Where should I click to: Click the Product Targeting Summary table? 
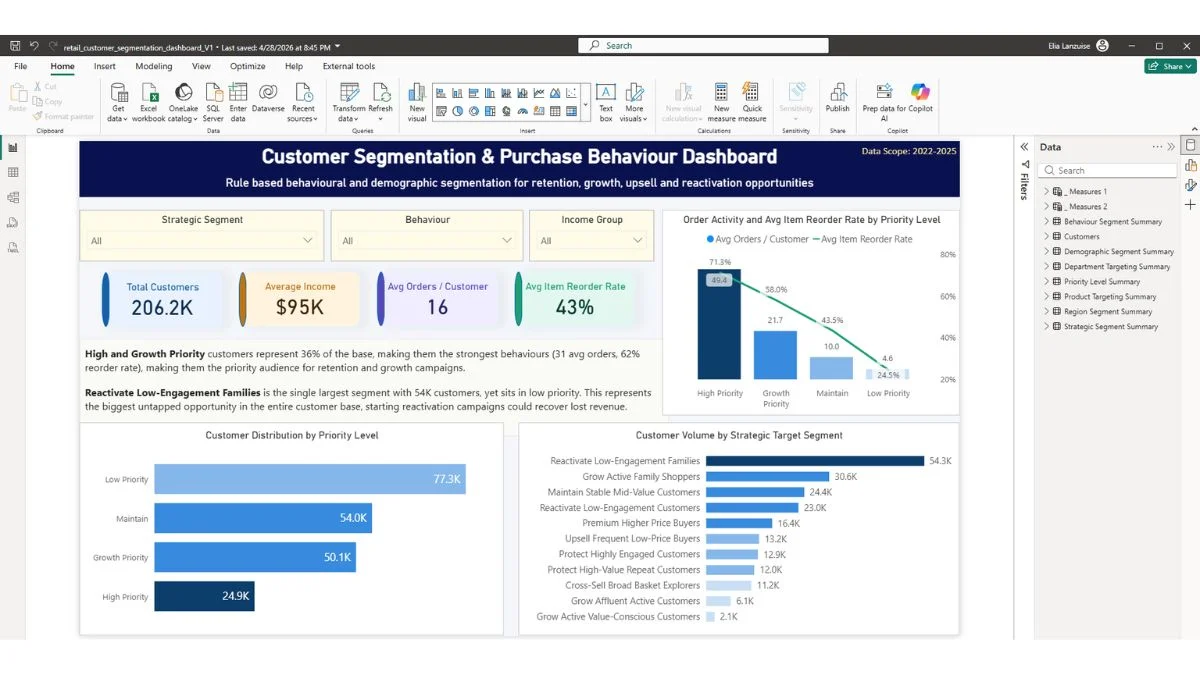tap(1110, 296)
